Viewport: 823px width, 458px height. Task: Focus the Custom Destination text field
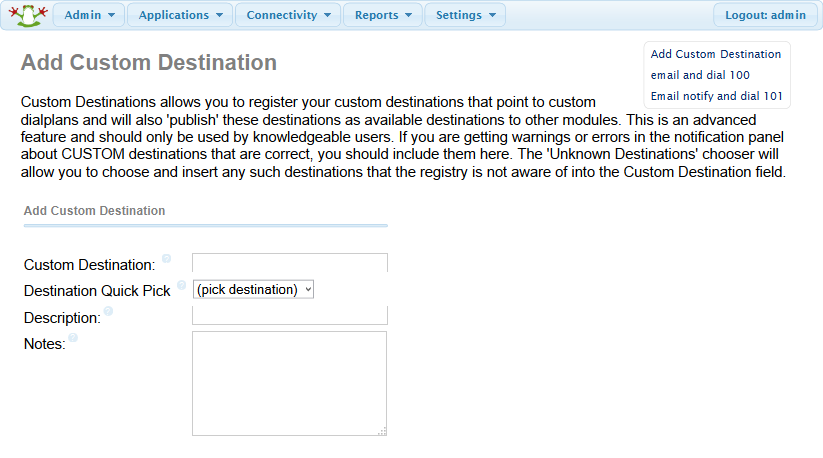[x=289, y=263]
